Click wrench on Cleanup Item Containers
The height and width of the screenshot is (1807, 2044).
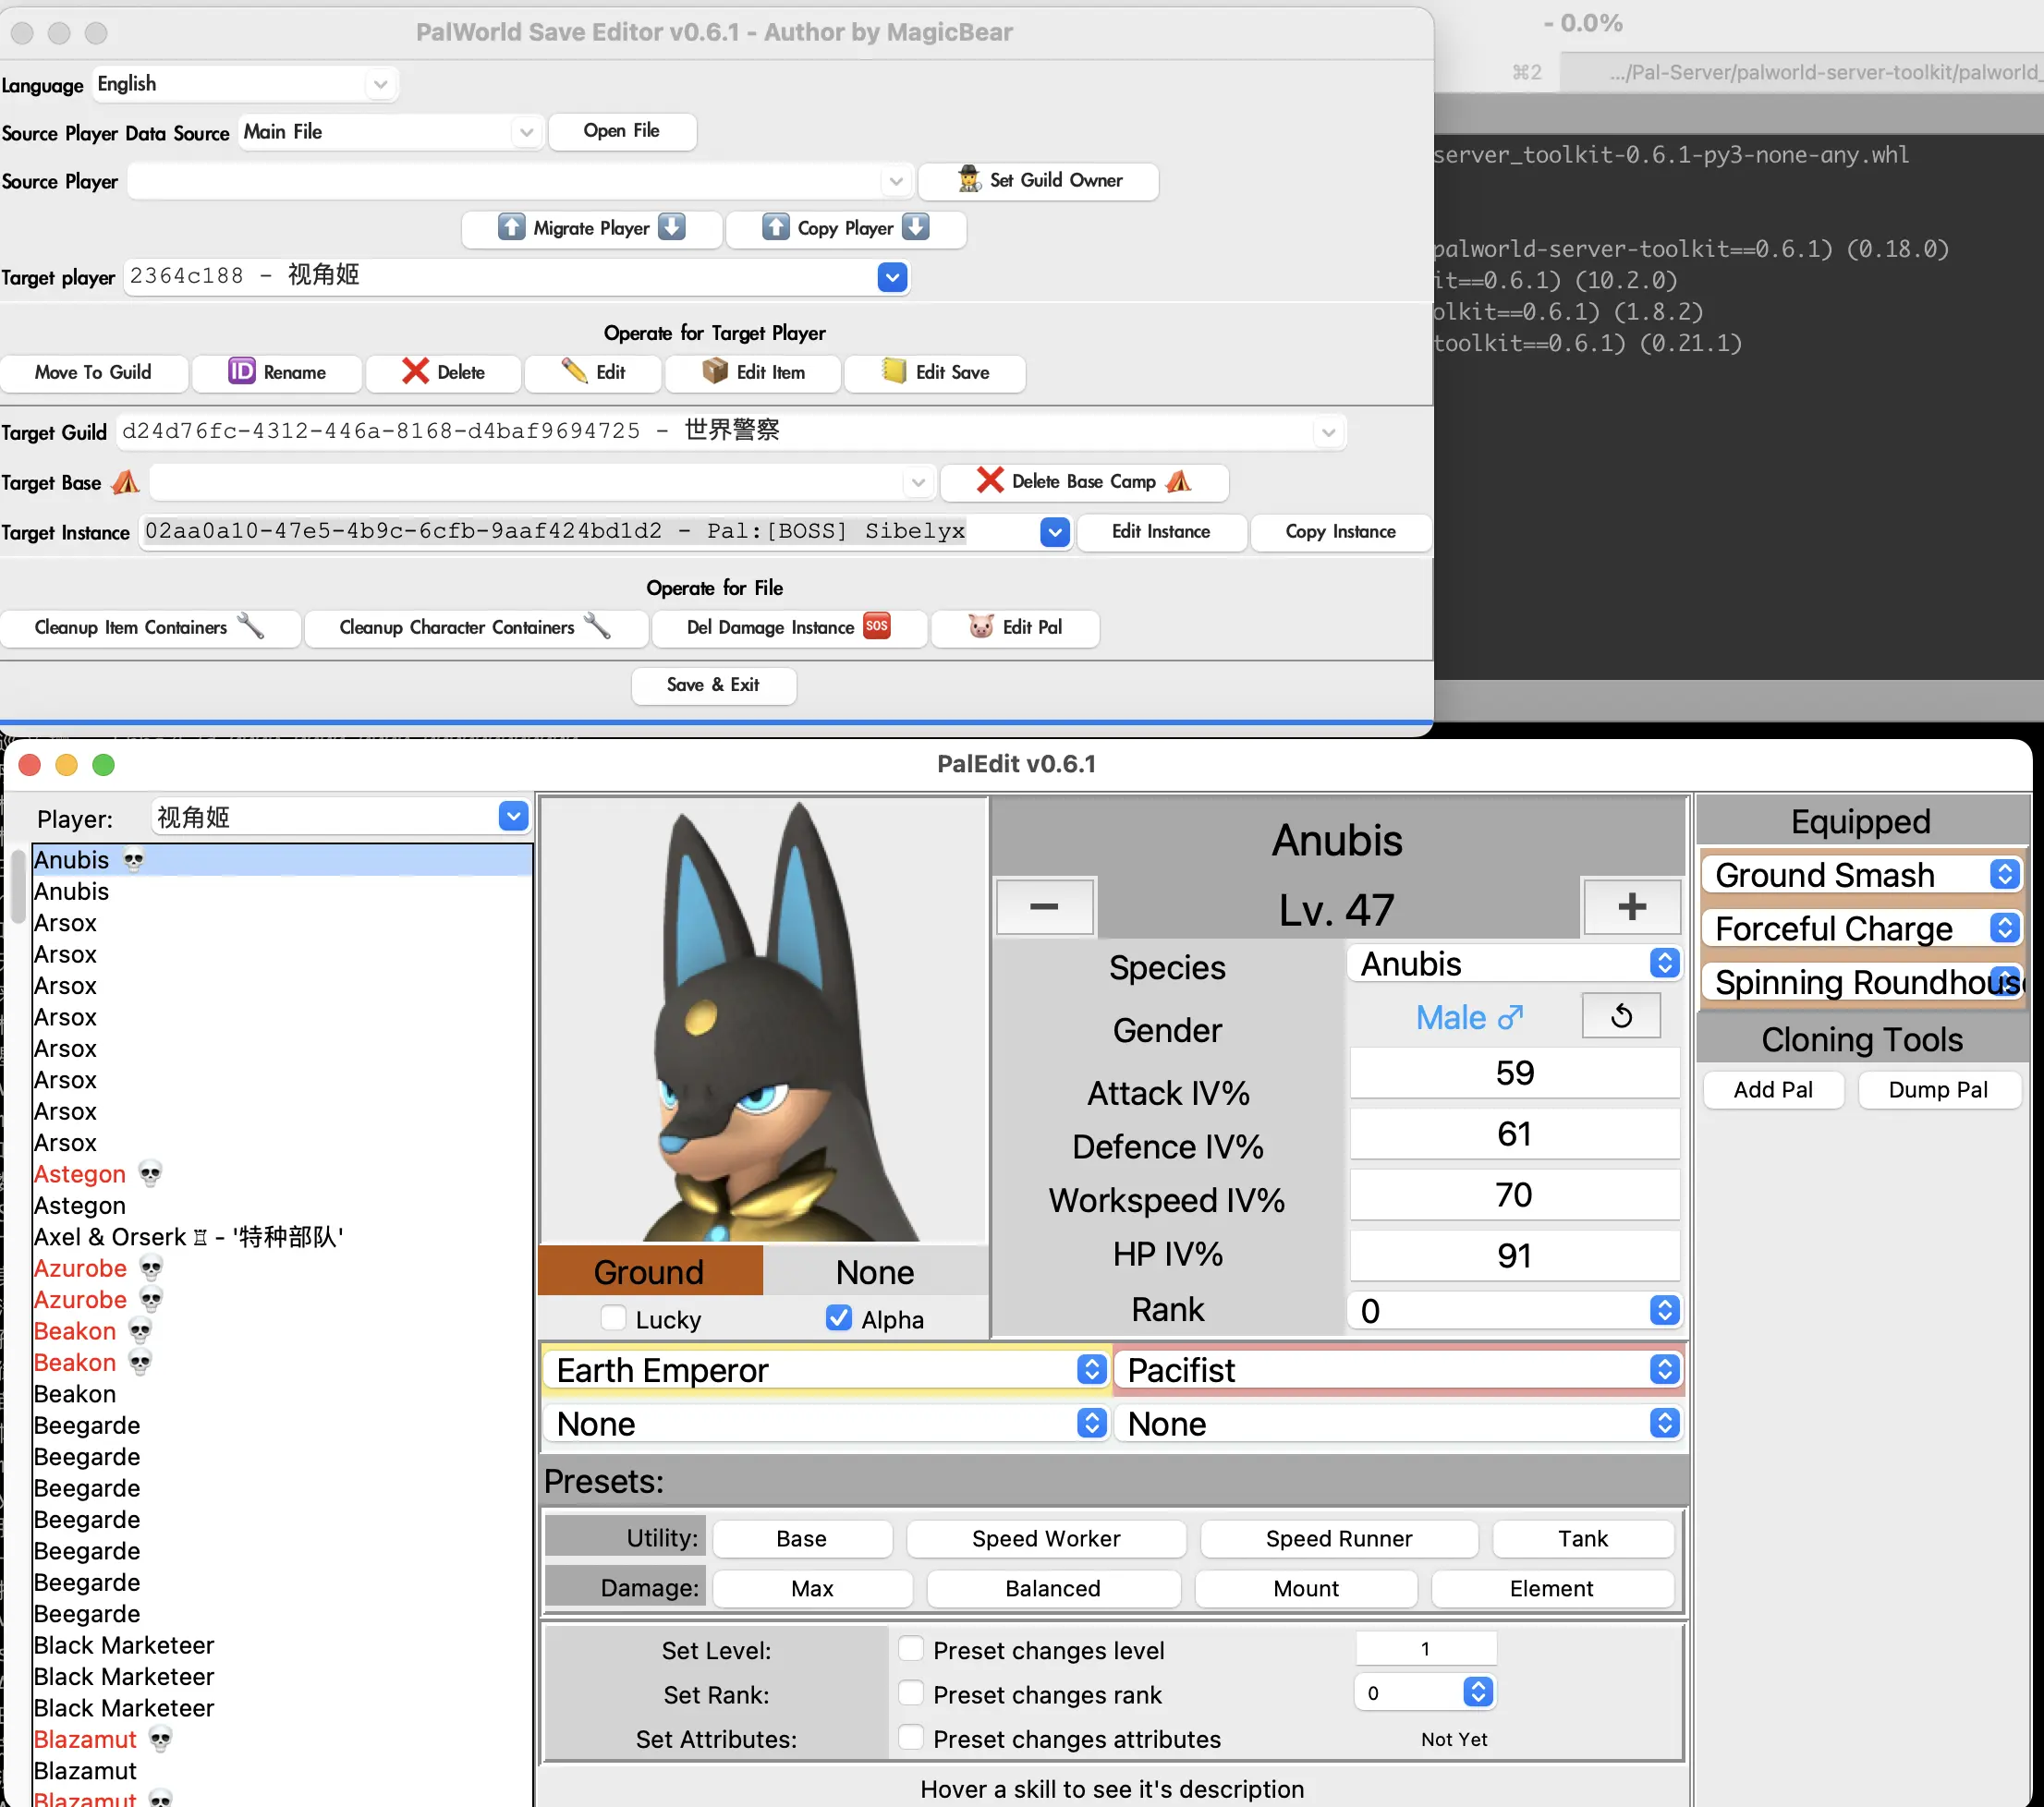pyautogui.click(x=250, y=627)
